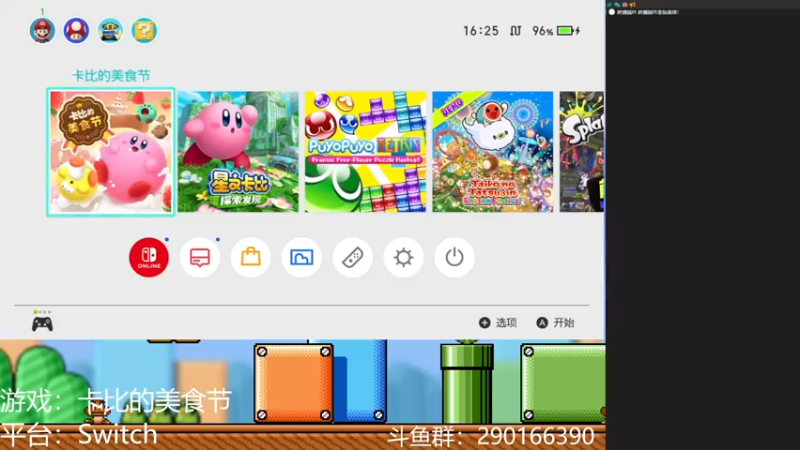The height and width of the screenshot is (450, 800).
Task: Open the News icon
Action: [x=199, y=257]
